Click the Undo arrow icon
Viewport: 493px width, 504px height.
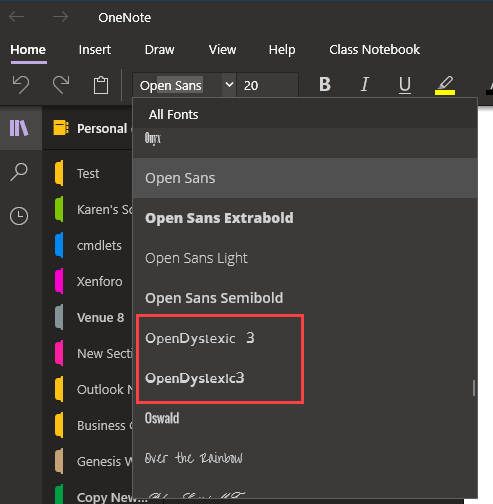point(21,85)
